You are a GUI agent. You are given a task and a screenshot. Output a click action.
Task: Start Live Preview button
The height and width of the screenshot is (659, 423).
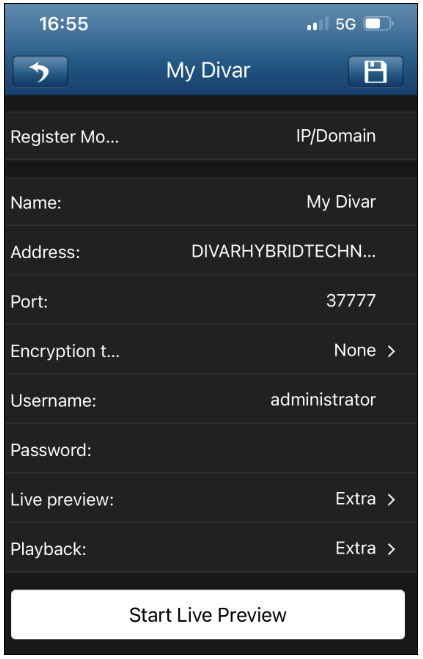coord(208,615)
